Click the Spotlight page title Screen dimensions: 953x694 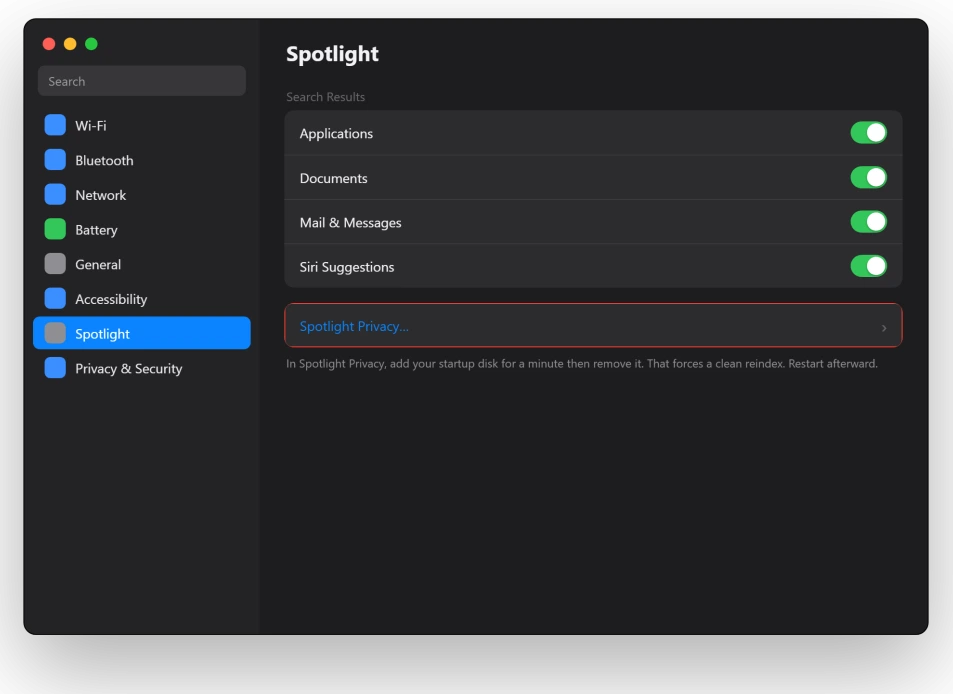(332, 54)
